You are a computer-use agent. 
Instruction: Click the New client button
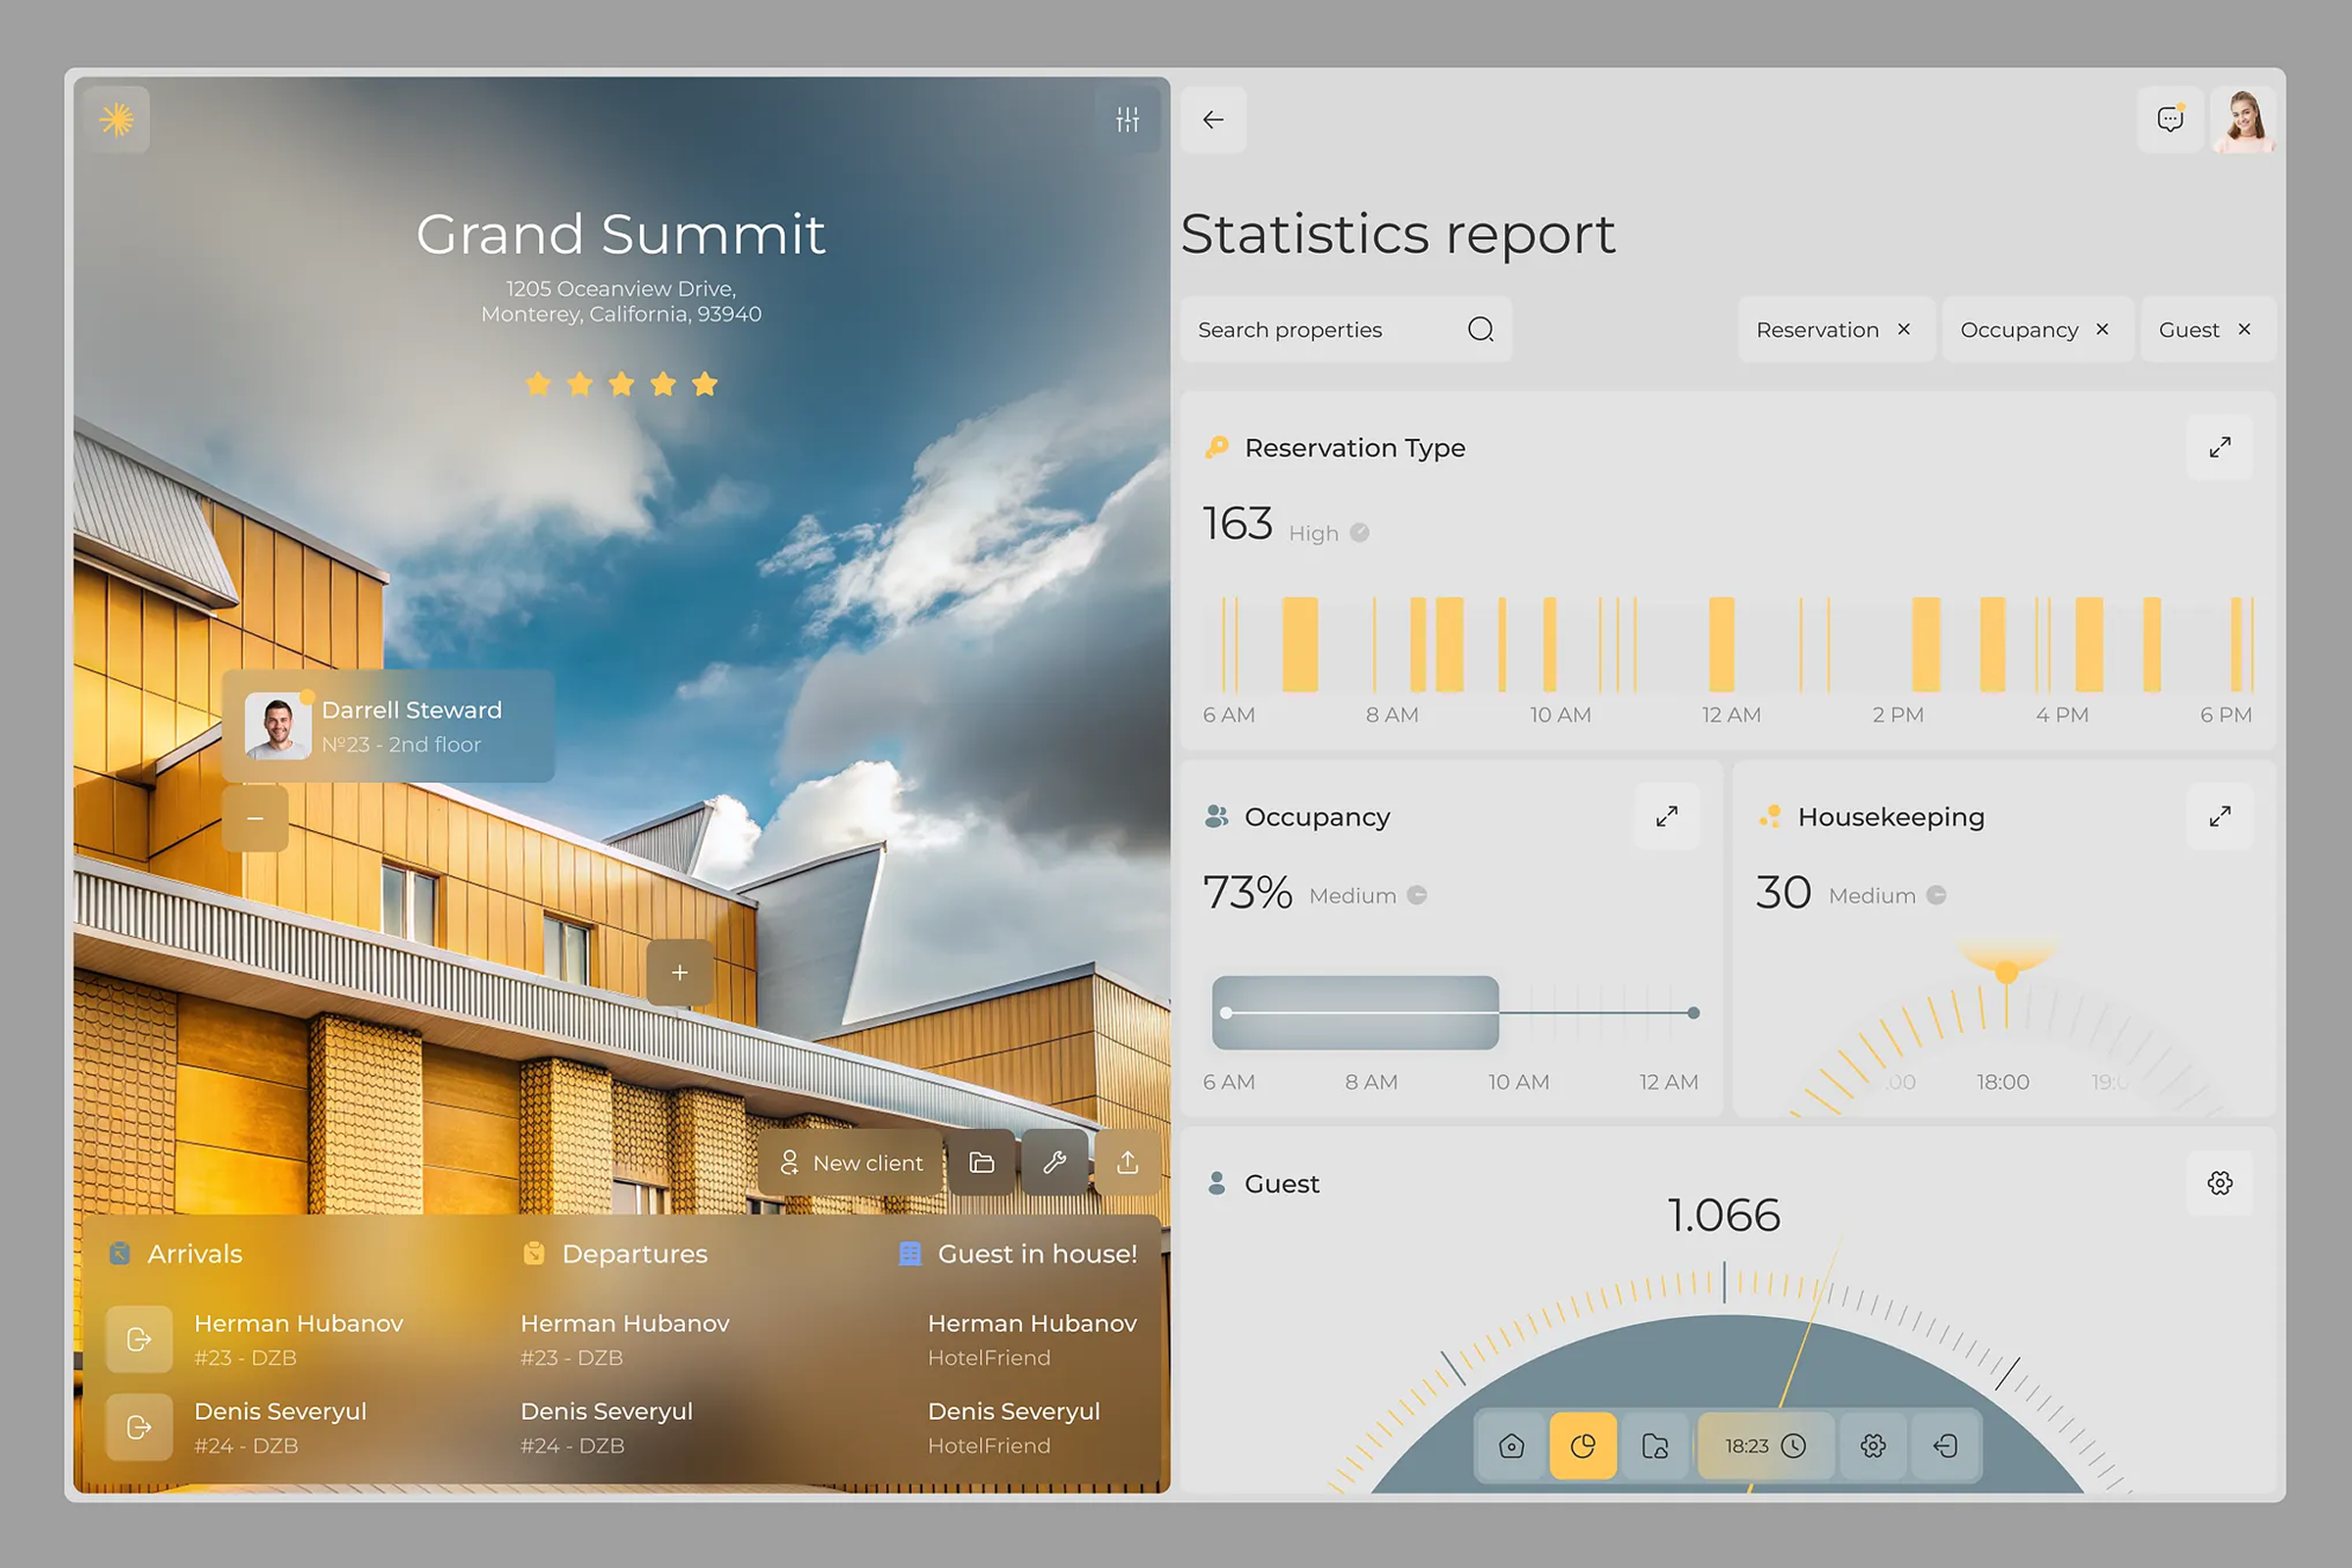tap(850, 1163)
